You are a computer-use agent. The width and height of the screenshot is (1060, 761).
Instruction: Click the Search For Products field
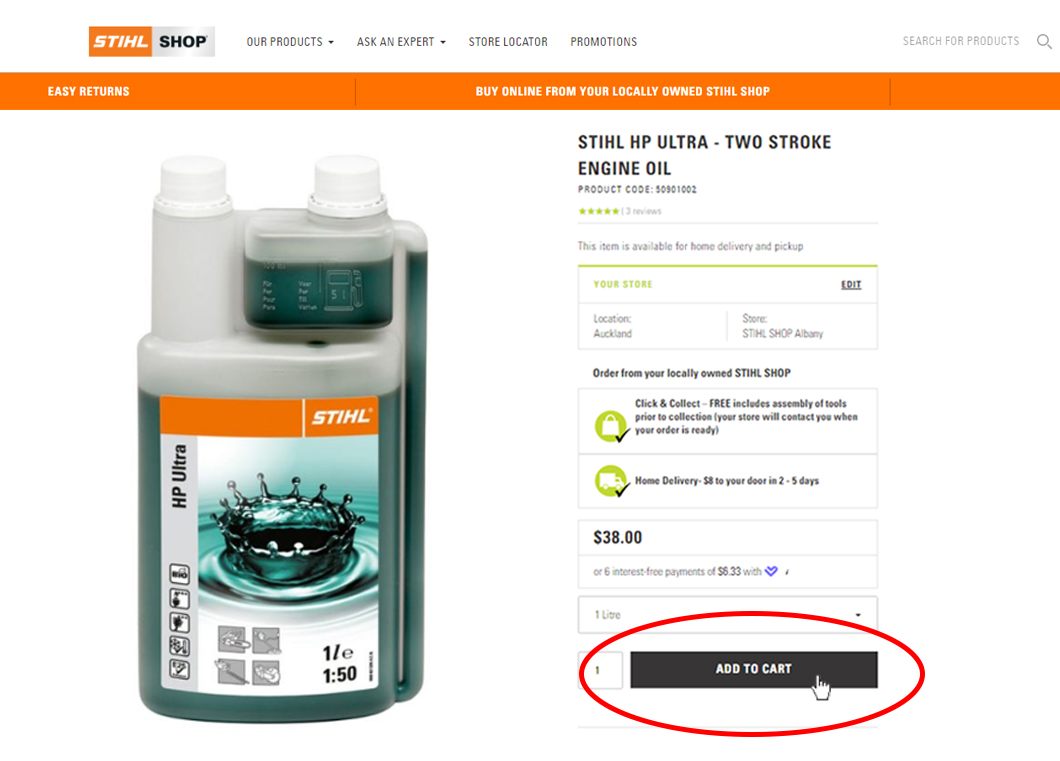tap(961, 41)
